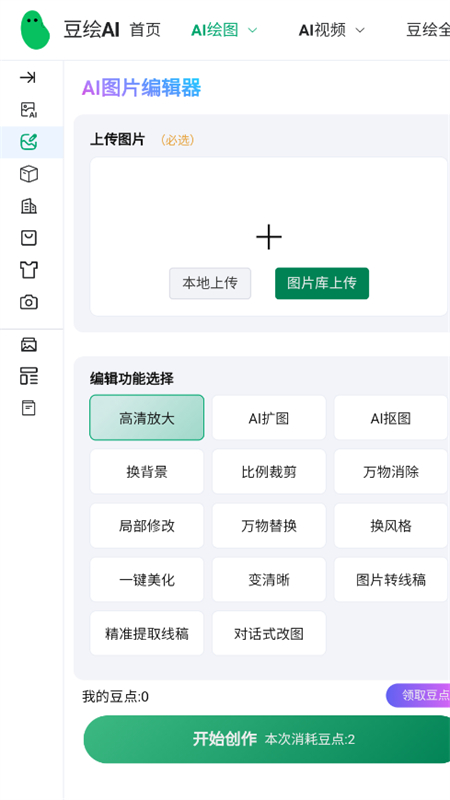The image size is (450, 800).
Task: Choose the 万物消除 editing option
Action: coord(391,472)
